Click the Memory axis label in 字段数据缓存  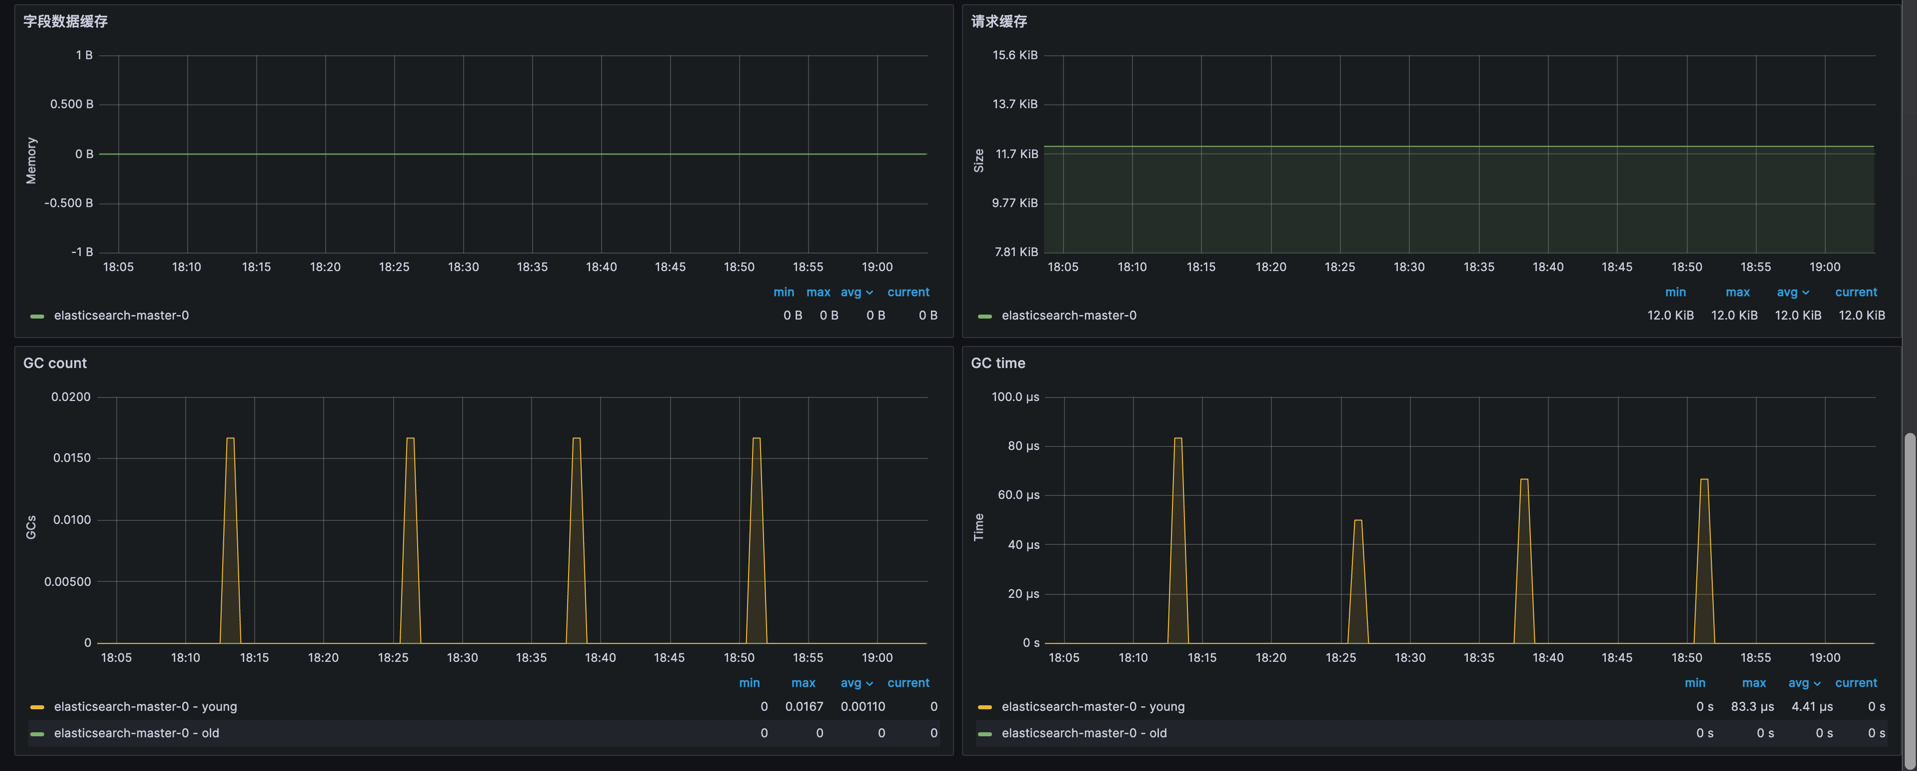(31, 161)
